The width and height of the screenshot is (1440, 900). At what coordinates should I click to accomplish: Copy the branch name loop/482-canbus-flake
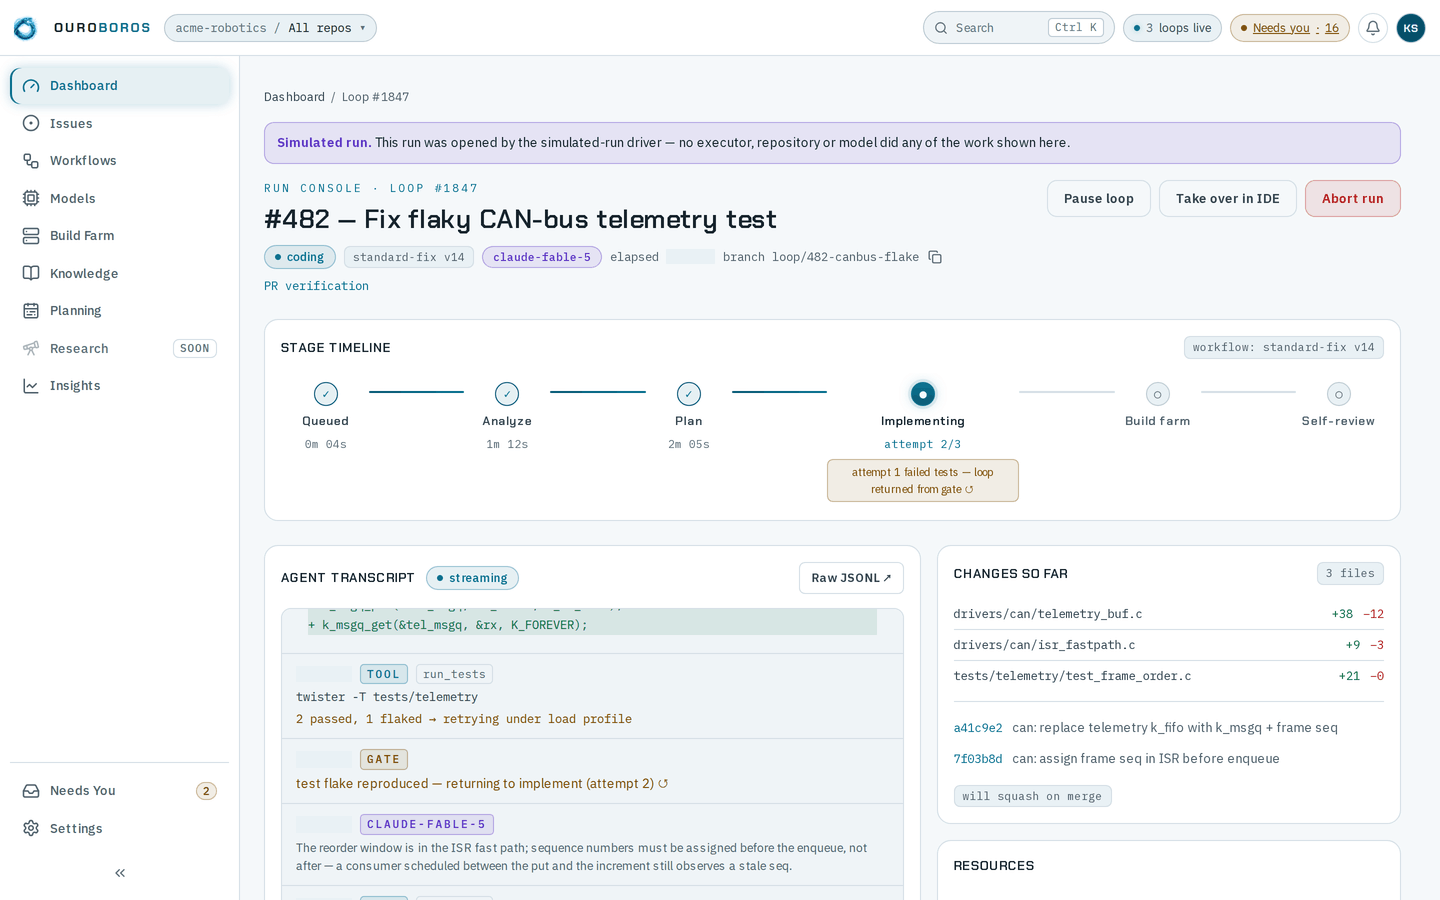(x=935, y=257)
